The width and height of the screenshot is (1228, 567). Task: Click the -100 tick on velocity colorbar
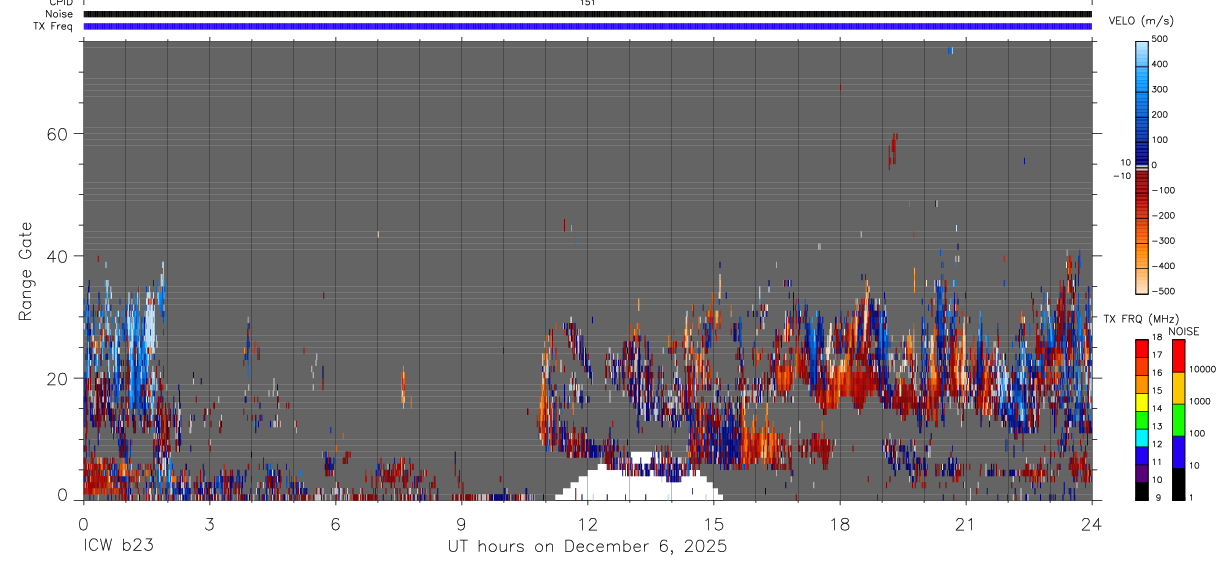tap(1163, 190)
